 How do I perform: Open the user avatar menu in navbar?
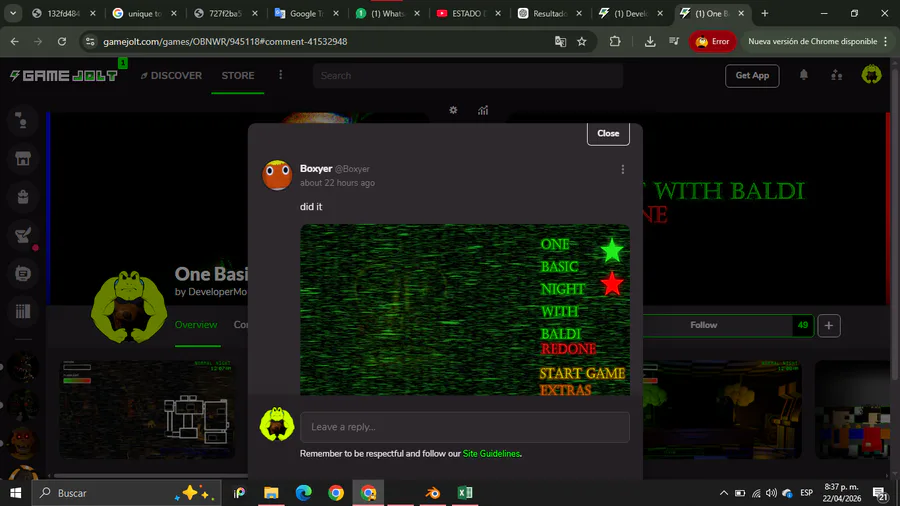[871, 75]
